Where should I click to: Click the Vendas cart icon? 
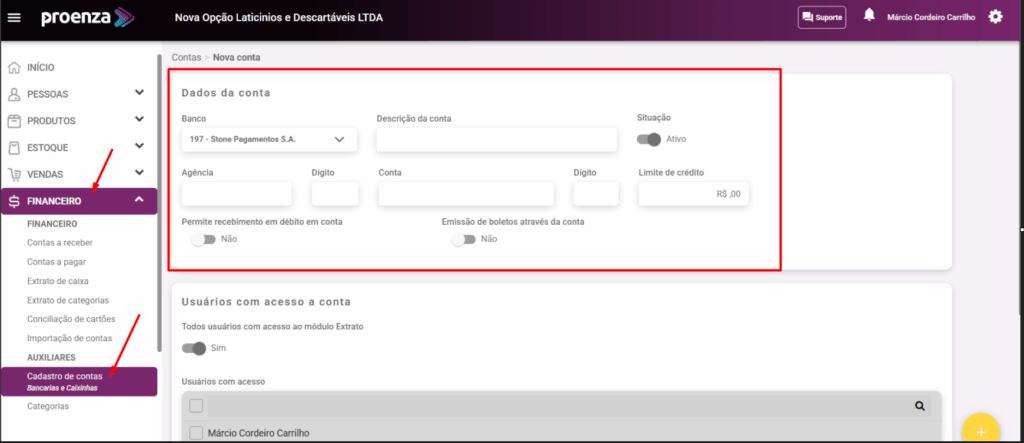coord(14,174)
